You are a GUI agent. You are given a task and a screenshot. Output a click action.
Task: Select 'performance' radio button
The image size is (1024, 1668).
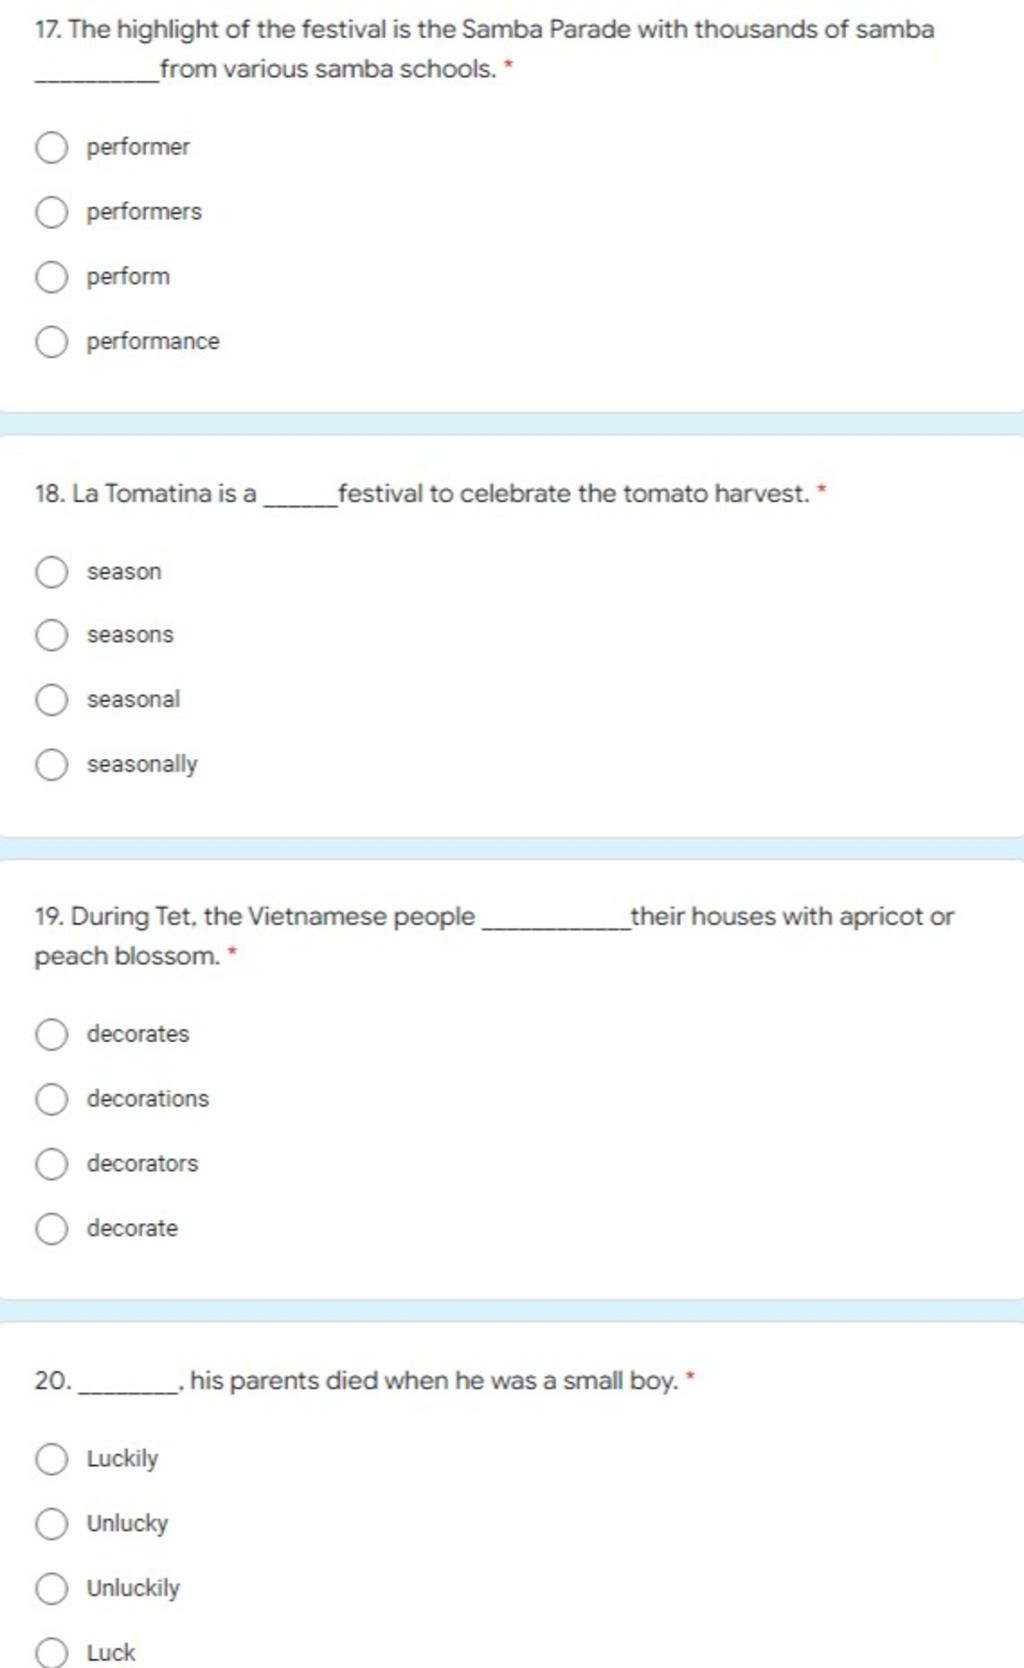pos(52,342)
